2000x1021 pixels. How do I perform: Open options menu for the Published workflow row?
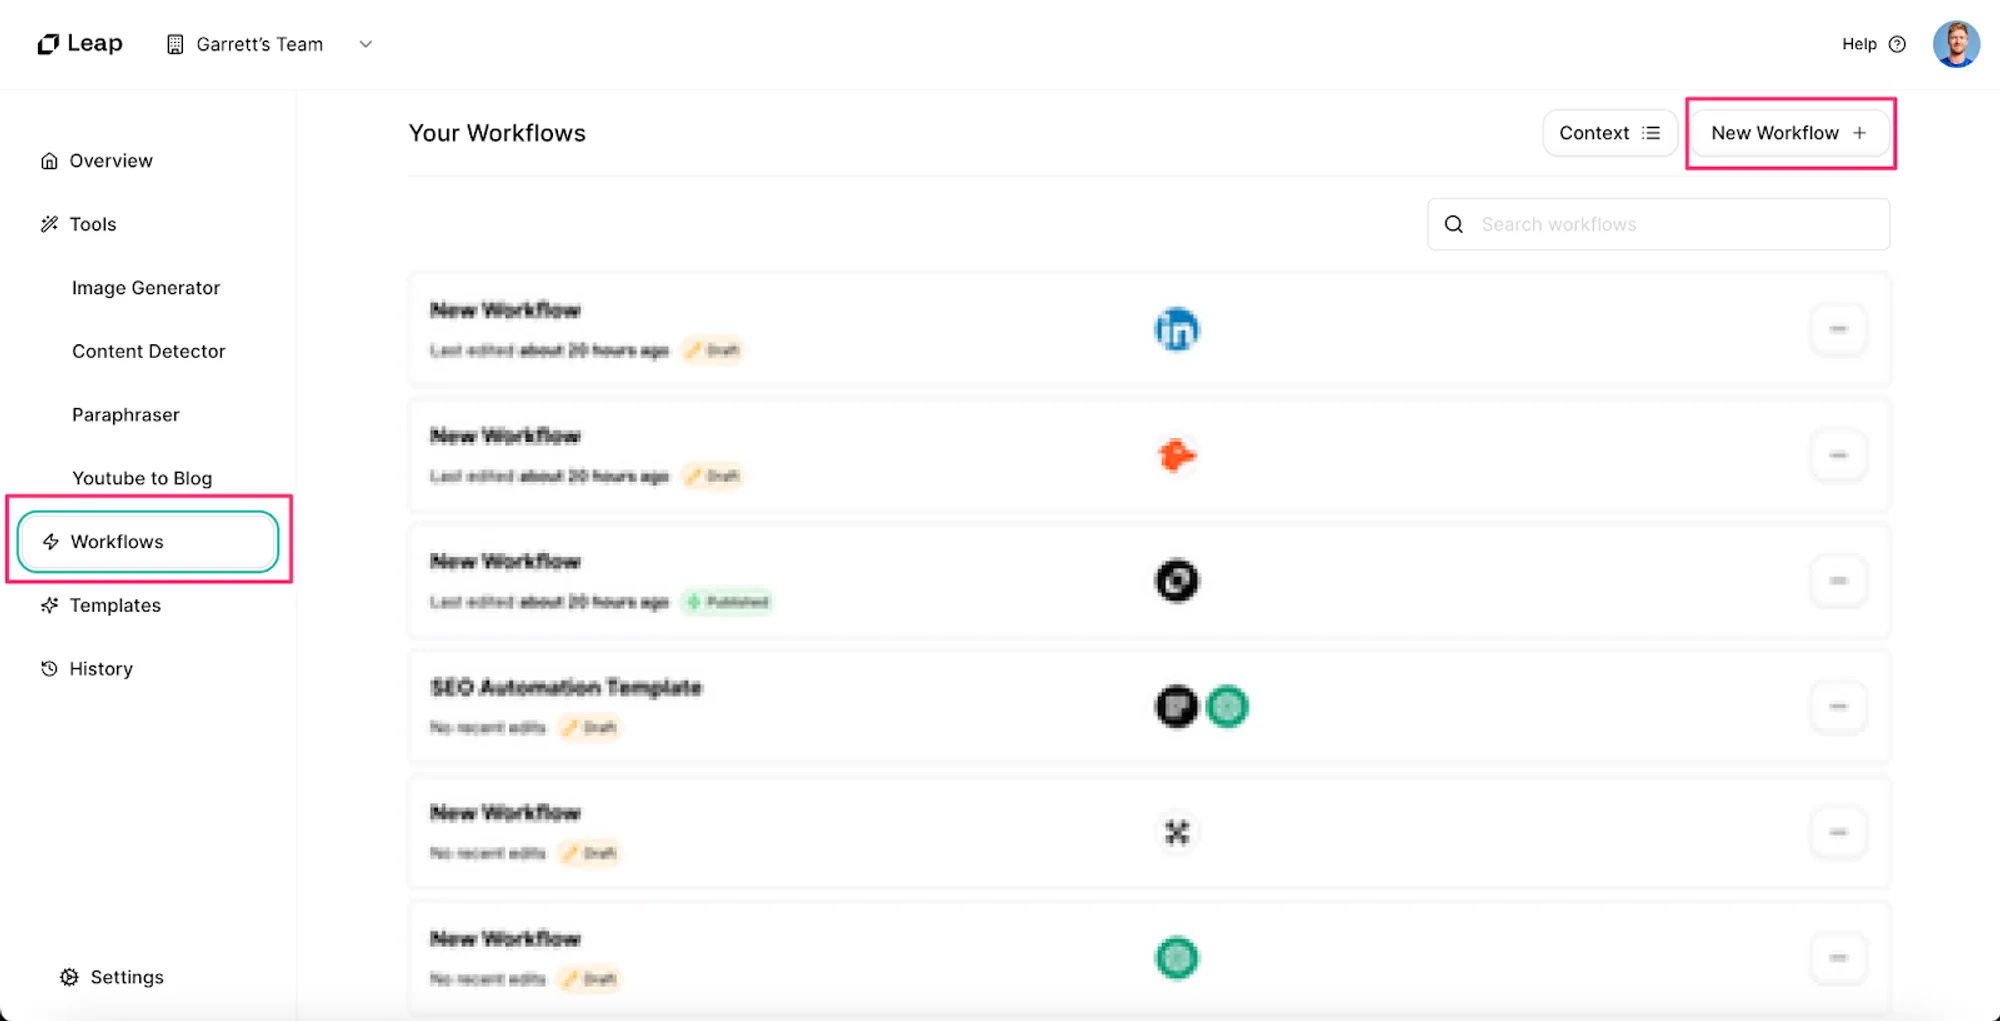click(1838, 581)
